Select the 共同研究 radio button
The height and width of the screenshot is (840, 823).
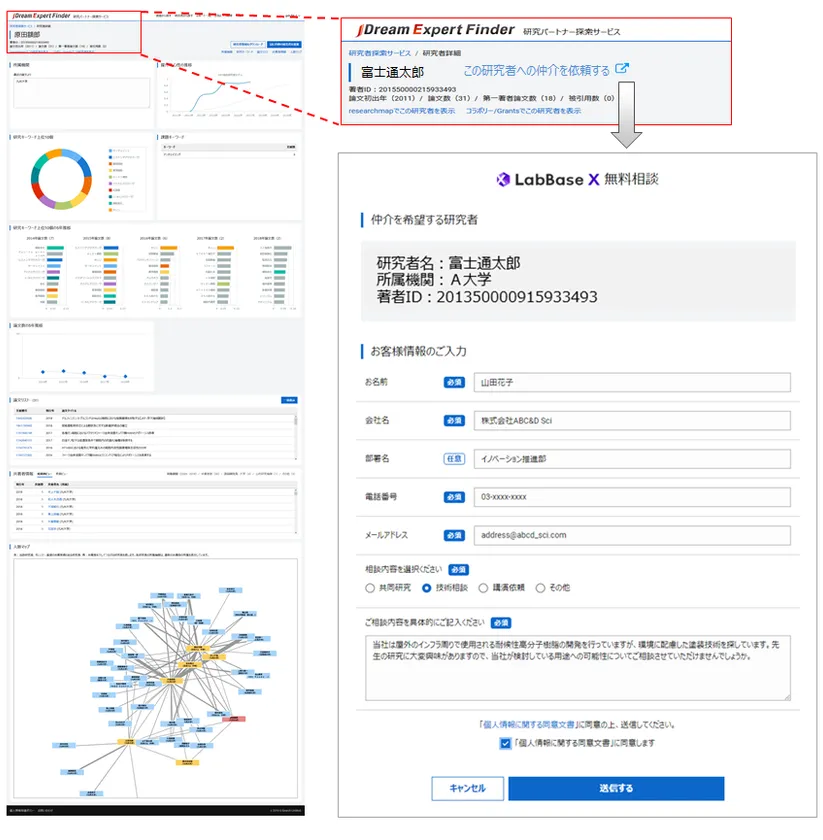(x=370, y=588)
